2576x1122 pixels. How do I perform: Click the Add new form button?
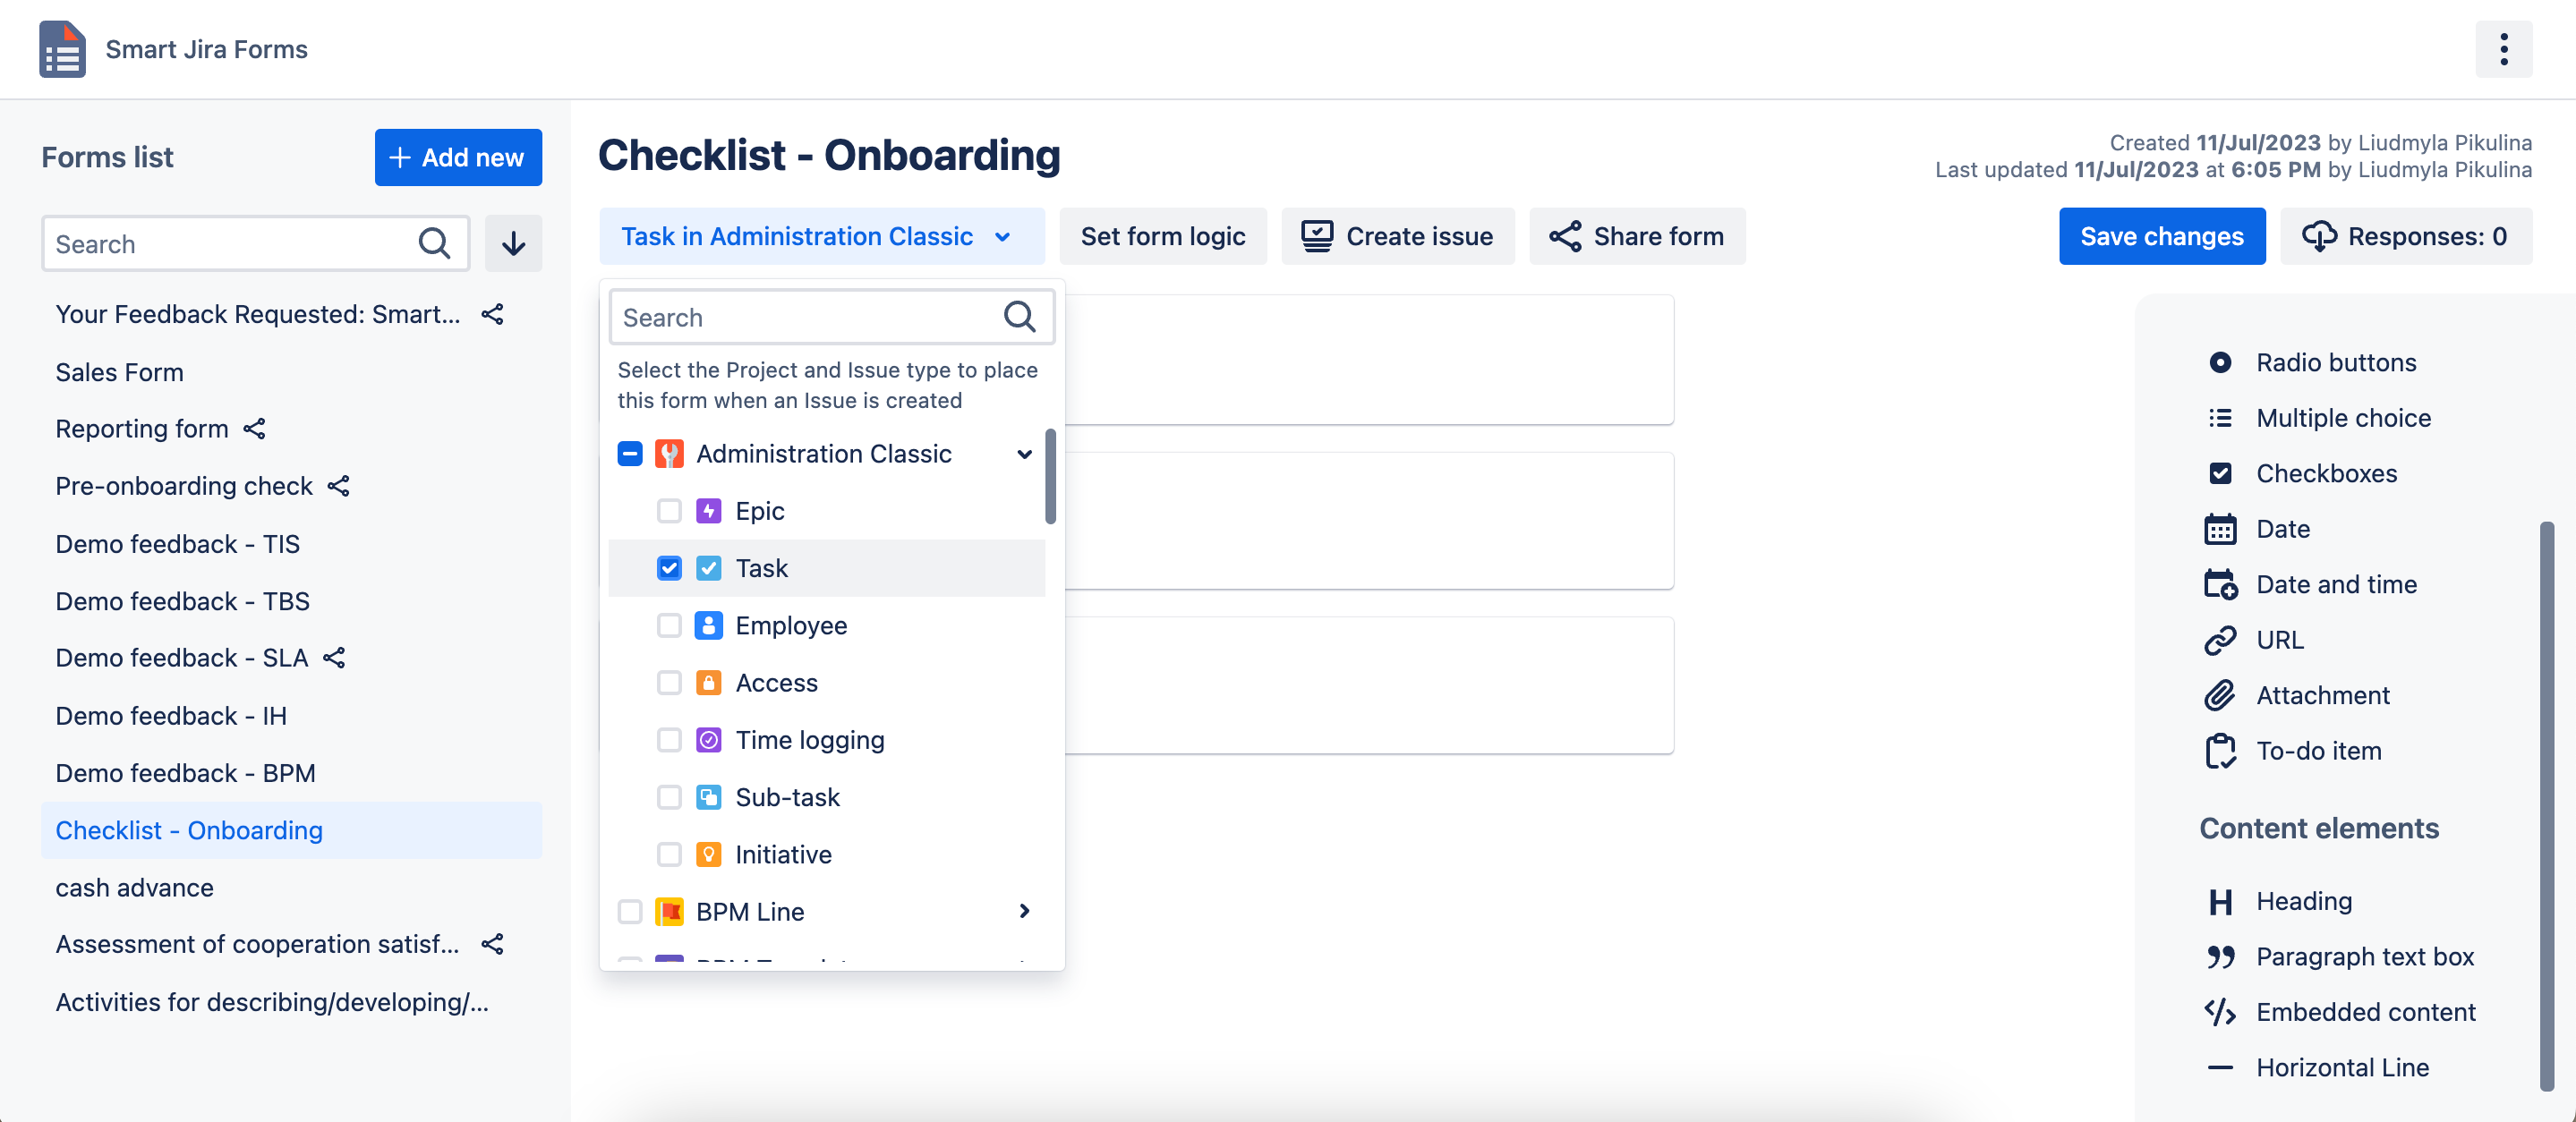click(458, 157)
